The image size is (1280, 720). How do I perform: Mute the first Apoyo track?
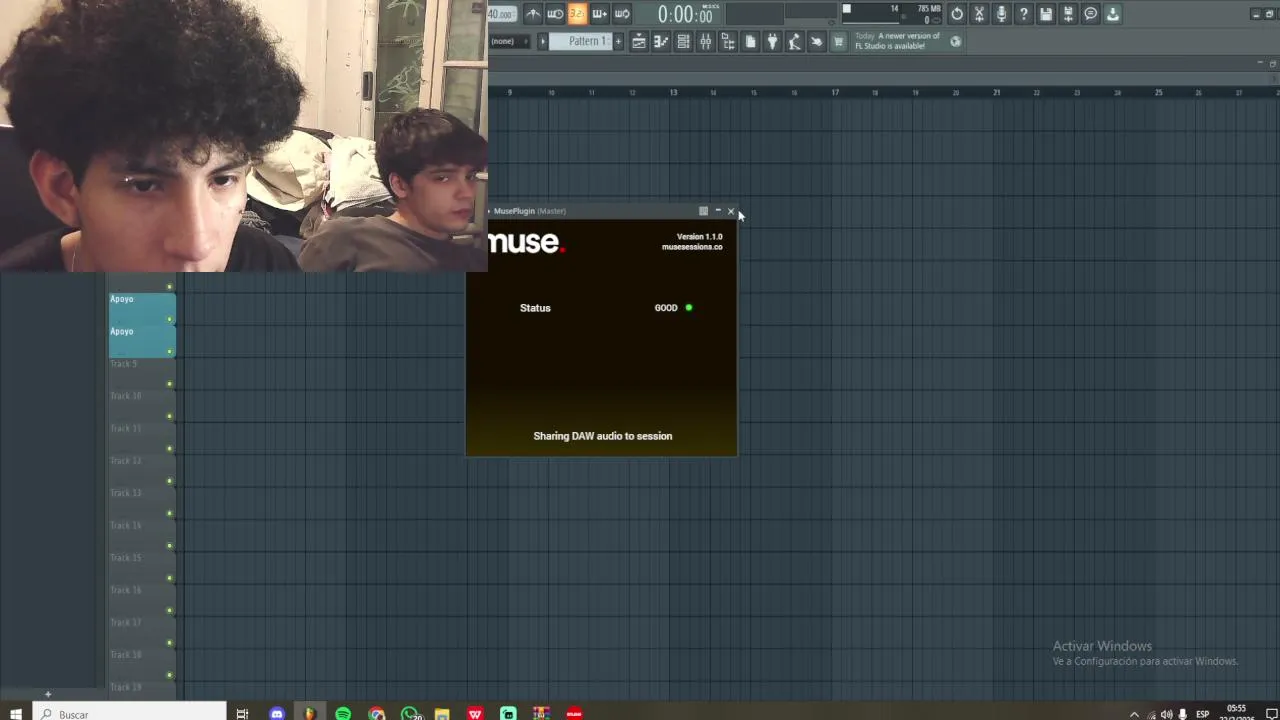[170, 319]
